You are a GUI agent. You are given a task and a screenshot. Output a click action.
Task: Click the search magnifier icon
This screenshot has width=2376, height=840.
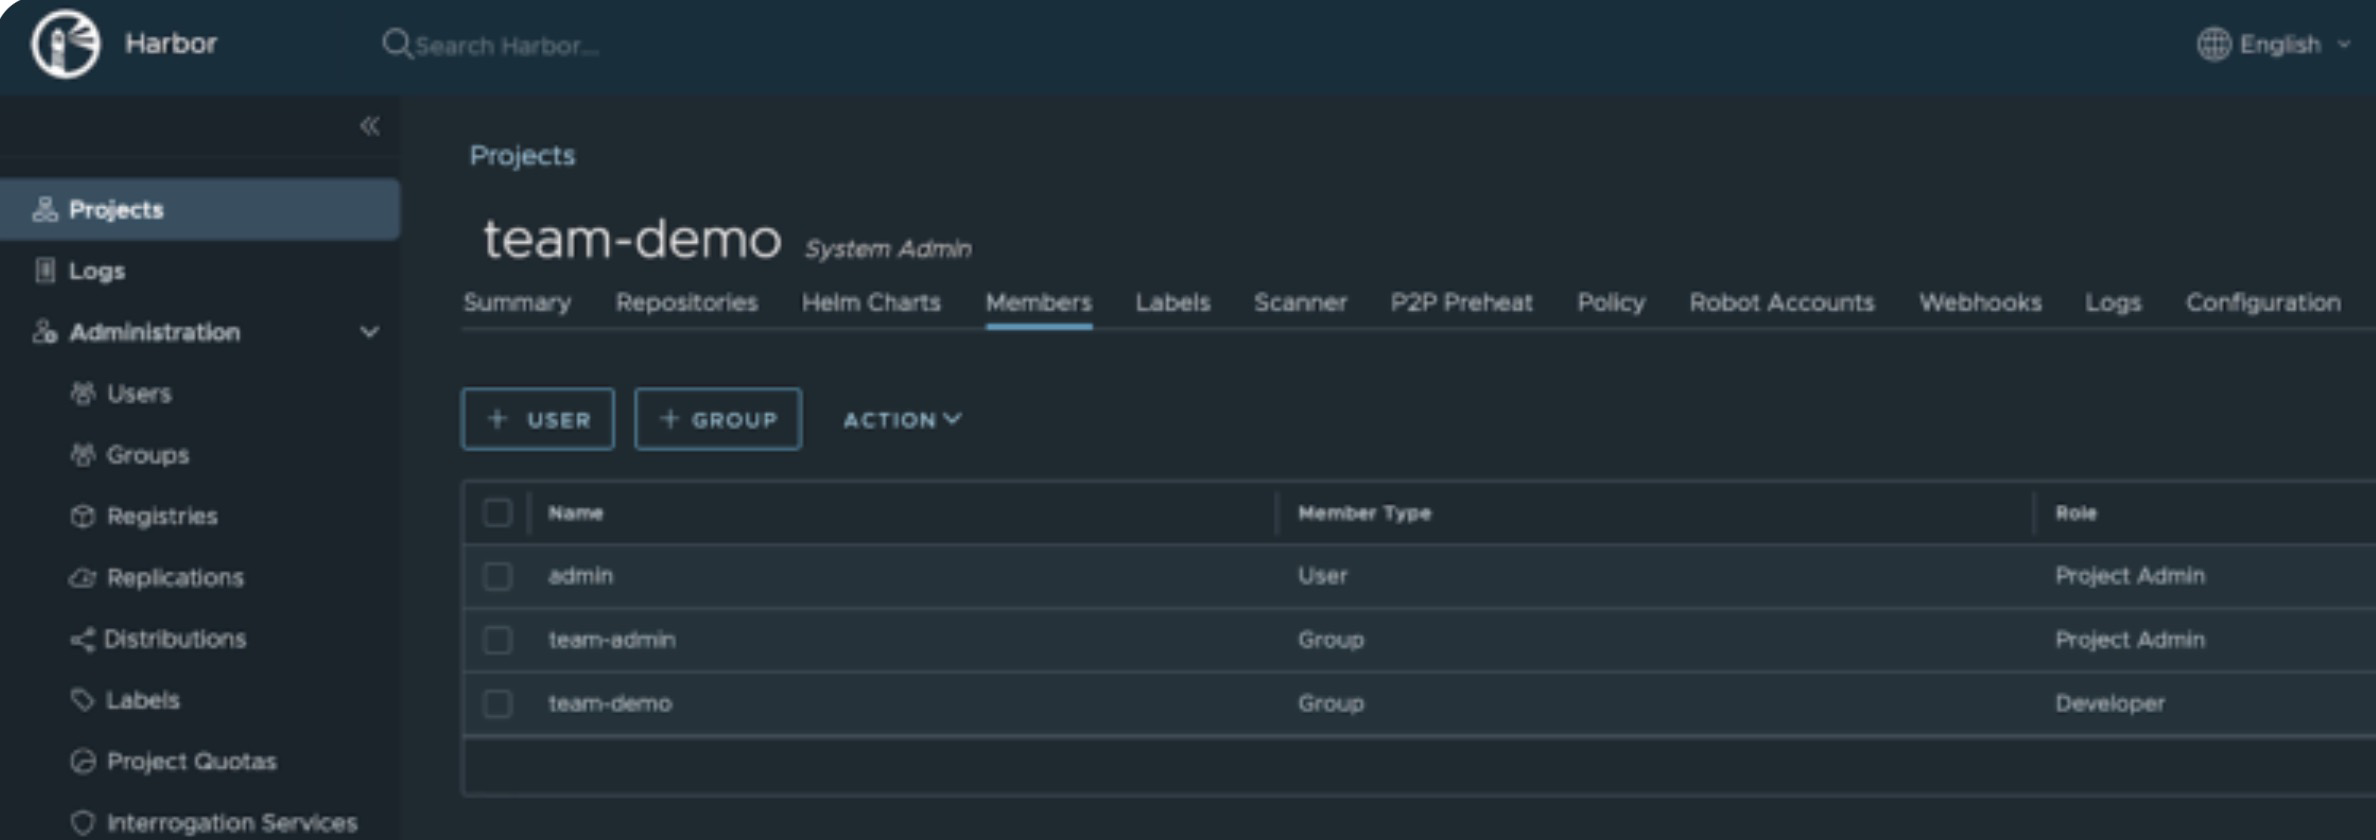(396, 44)
